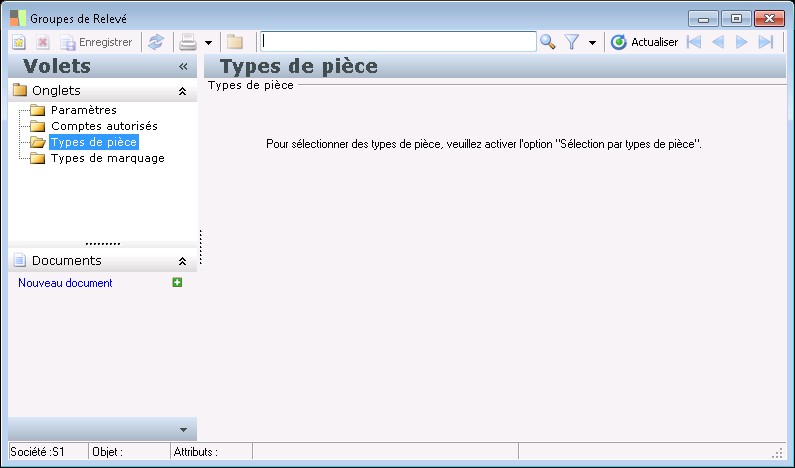Click the Documents section header
This screenshot has width=795, height=468.
tap(102, 261)
